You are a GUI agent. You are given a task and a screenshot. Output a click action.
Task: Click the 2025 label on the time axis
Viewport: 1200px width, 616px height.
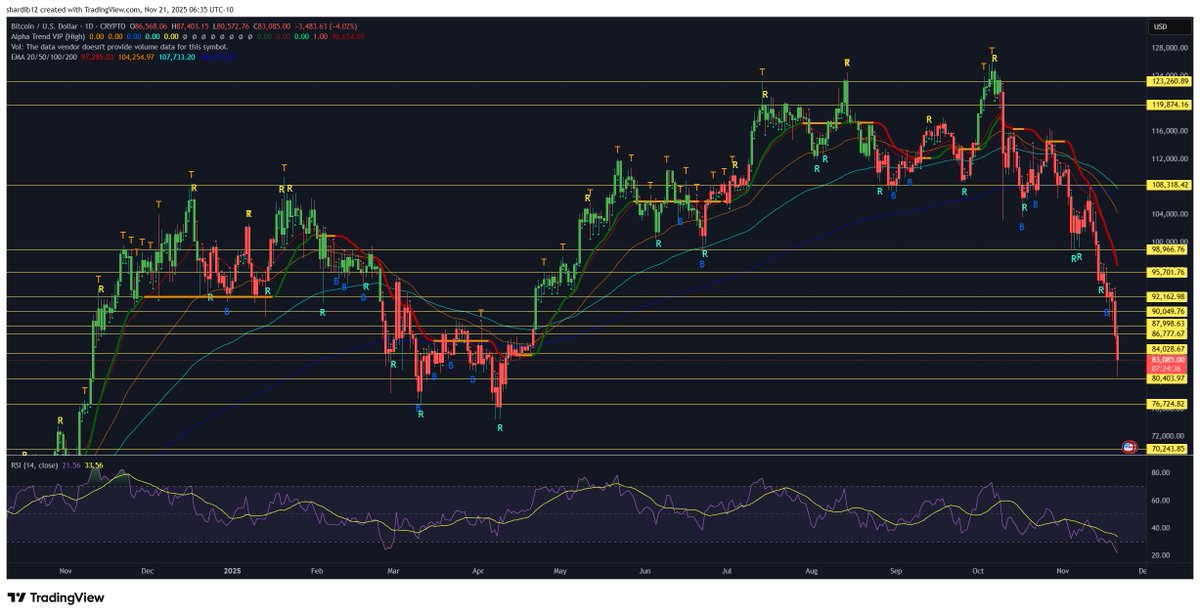(232, 572)
